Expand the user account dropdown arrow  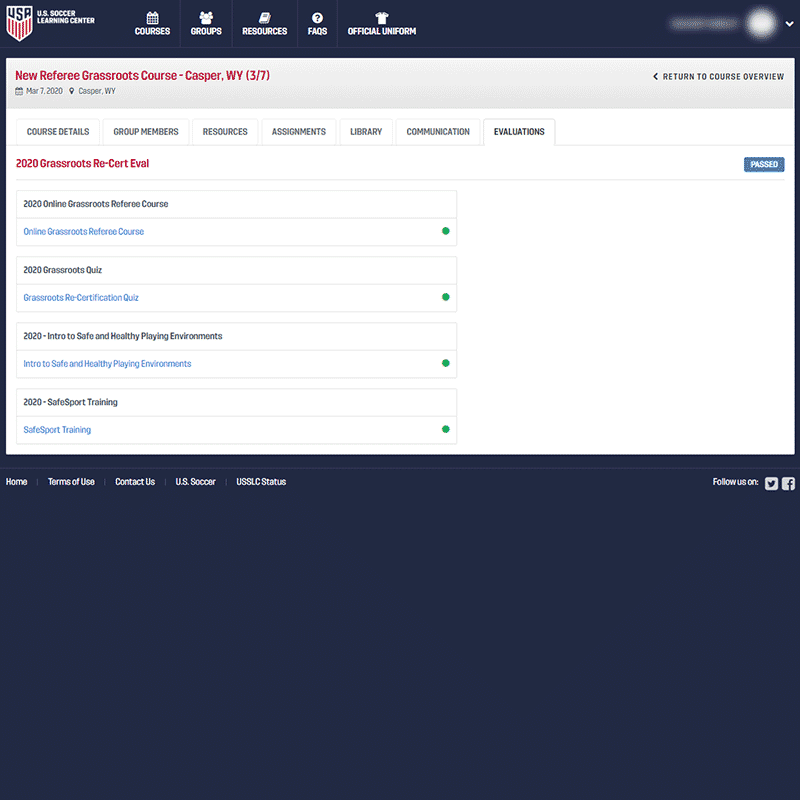(x=789, y=23)
